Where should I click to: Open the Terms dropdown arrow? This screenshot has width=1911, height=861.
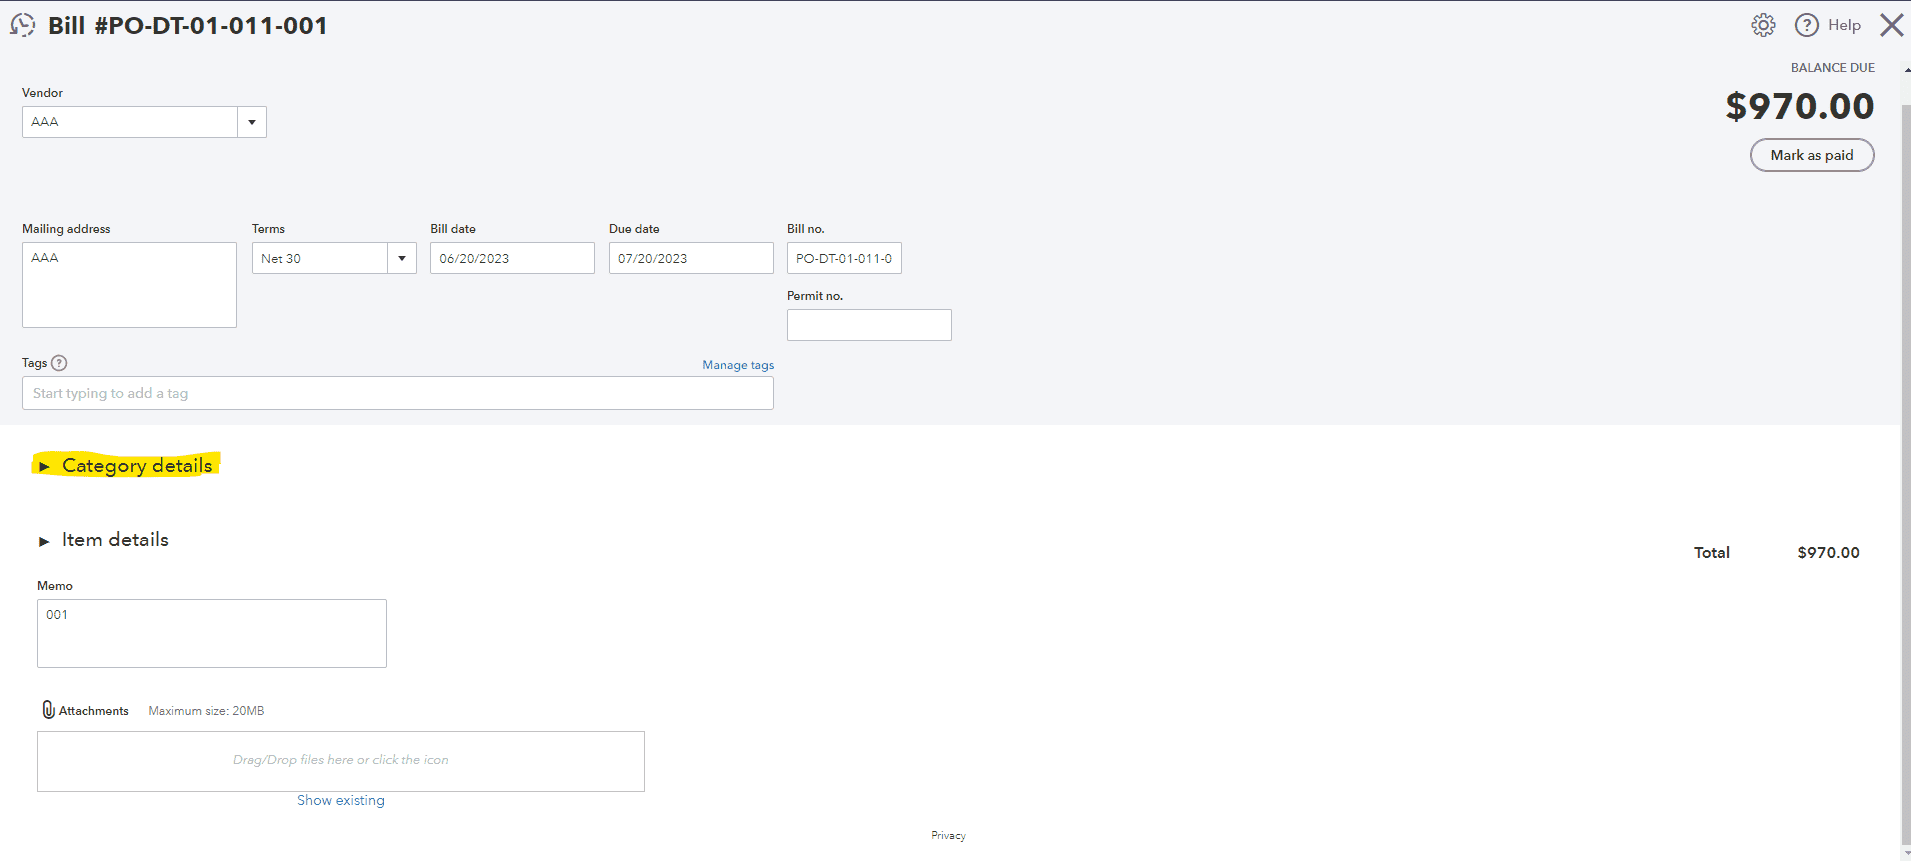point(402,258)
